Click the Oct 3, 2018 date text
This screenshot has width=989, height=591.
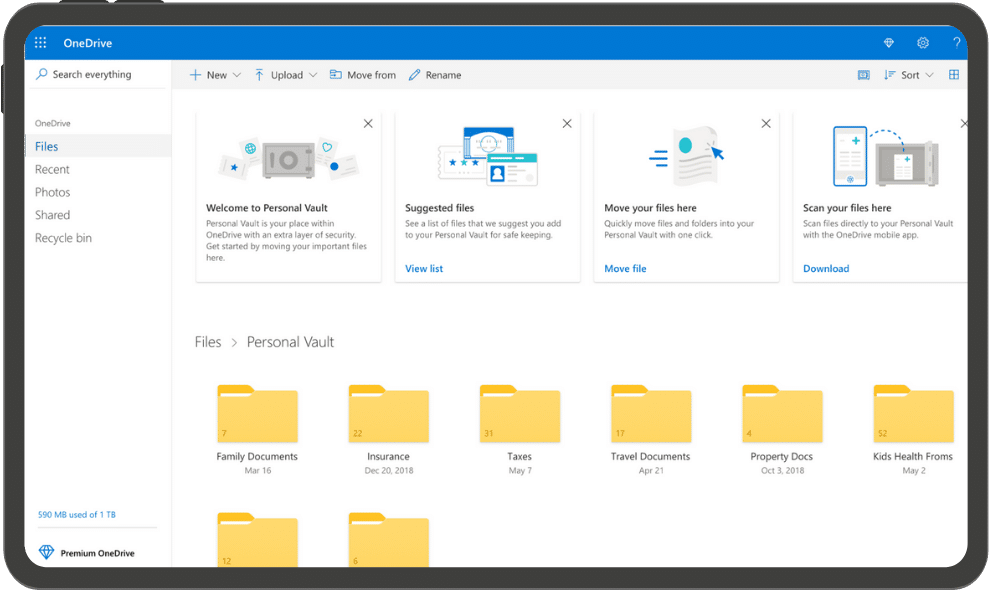point(782,471)
